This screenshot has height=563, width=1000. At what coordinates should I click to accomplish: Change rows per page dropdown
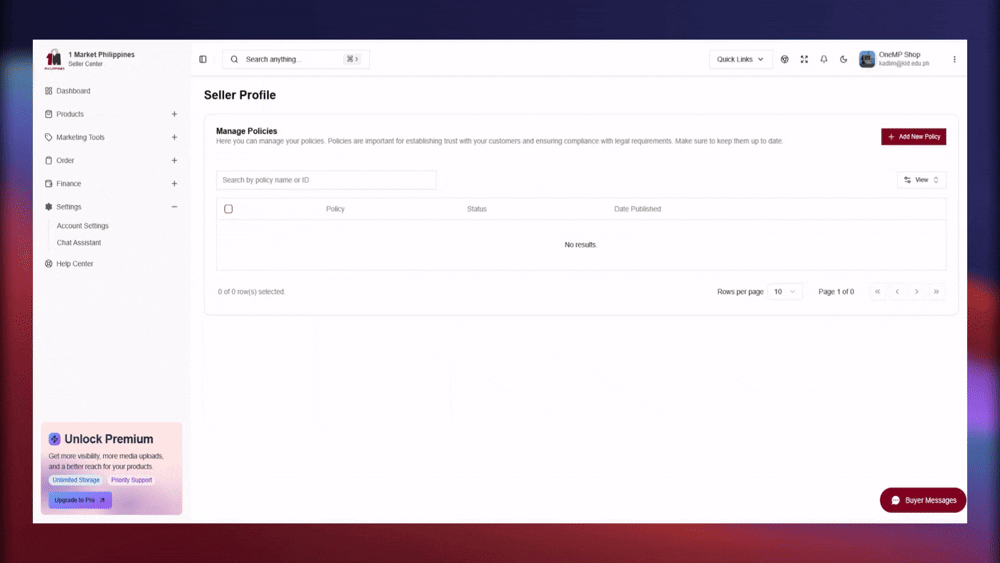tap(784, 291)
